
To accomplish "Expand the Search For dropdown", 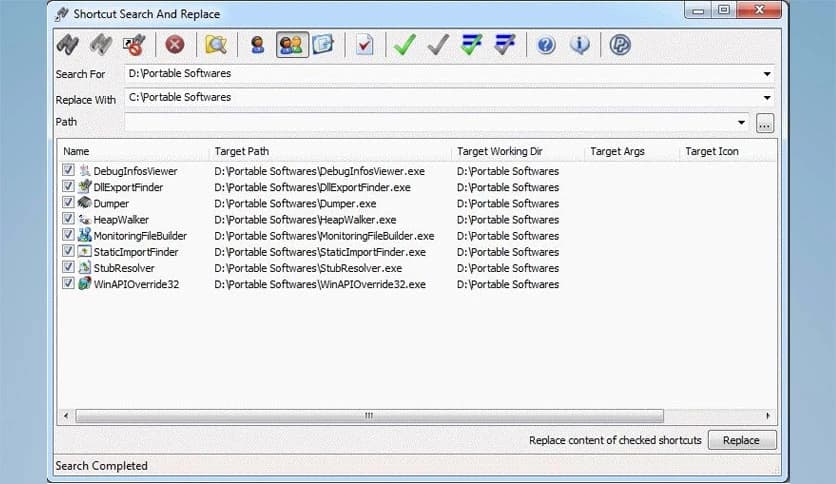I will pos(766,74).
